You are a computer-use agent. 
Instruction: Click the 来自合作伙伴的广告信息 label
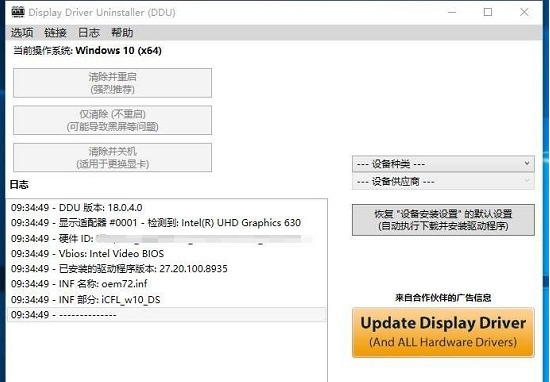pos(443,298)
